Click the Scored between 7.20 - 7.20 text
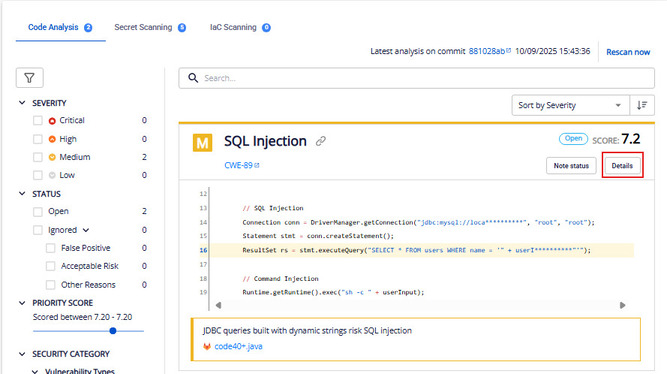This screenshot has height=374, width=667. coord(83,317)
